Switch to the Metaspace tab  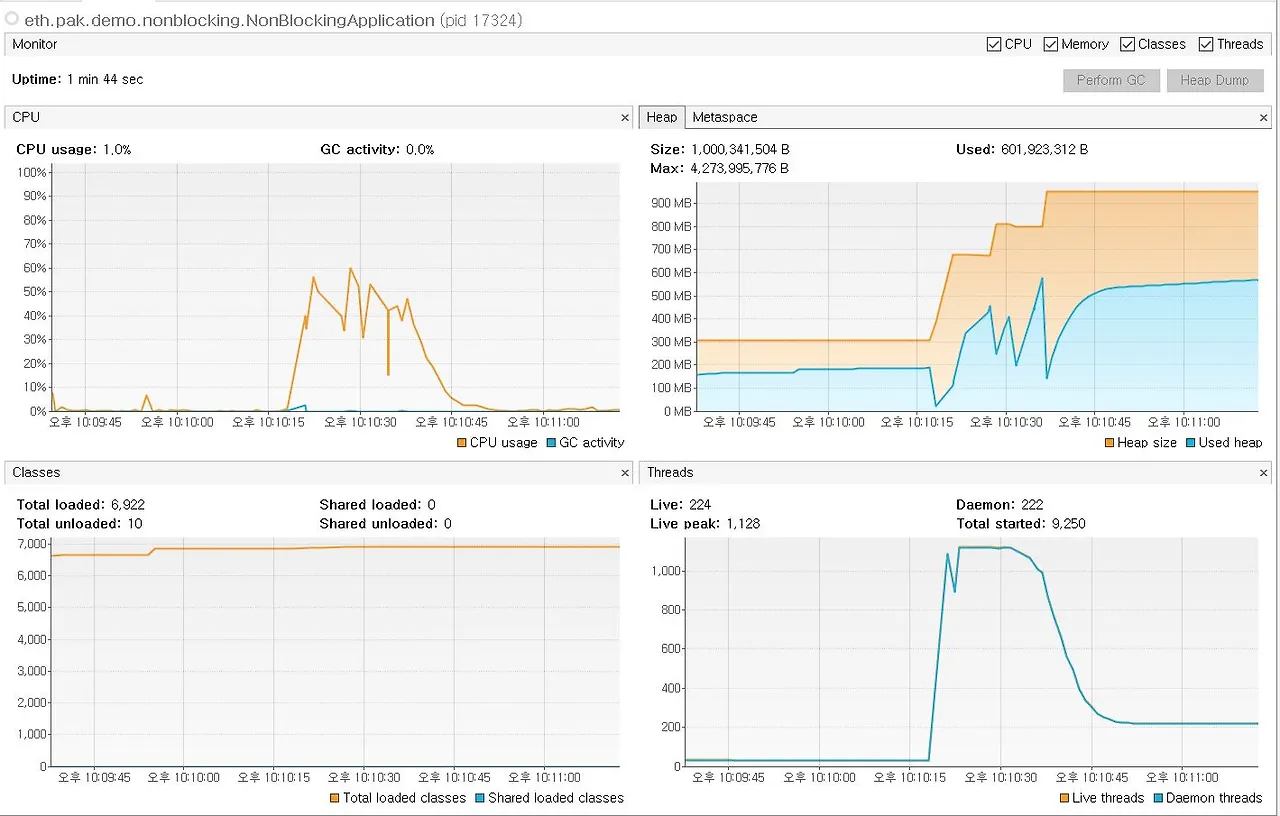click(725, 118)
